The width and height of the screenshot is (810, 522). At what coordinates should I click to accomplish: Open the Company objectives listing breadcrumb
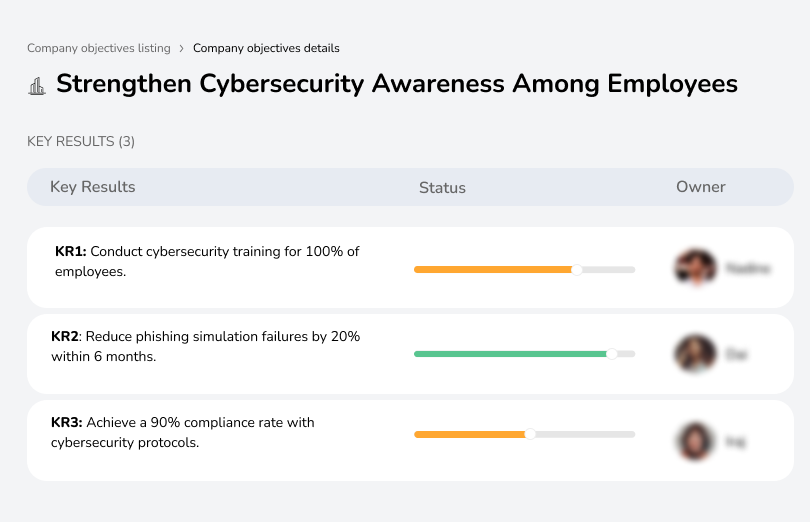pyautogui.click(x=99, y=48)
